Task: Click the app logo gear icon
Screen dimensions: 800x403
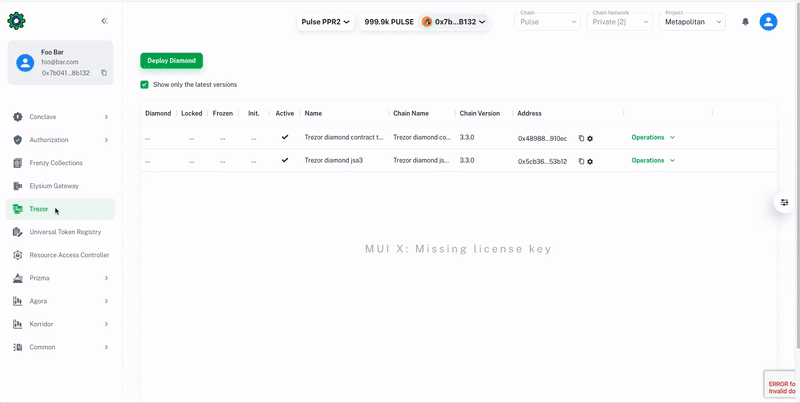Action: [x=17, y=21]
